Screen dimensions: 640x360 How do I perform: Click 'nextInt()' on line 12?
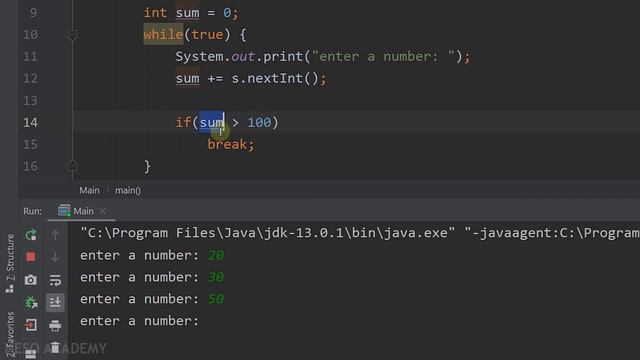pyautogui.click(x=282, y=78)
